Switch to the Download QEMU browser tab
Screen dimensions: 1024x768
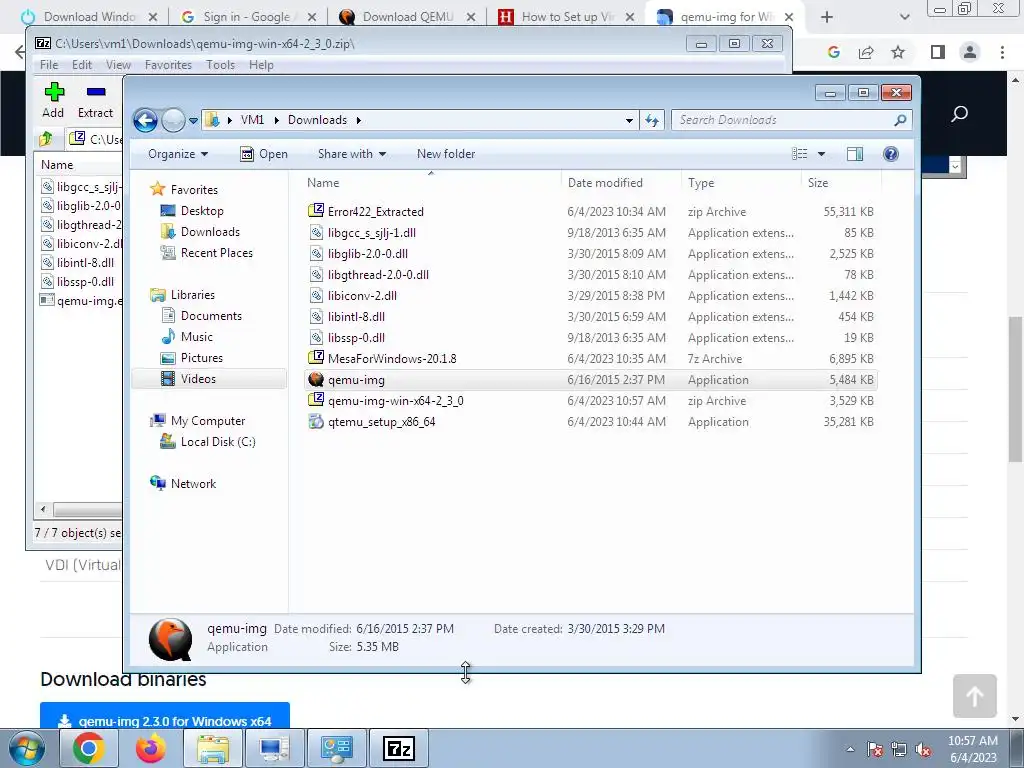click(x=408, y=17)
